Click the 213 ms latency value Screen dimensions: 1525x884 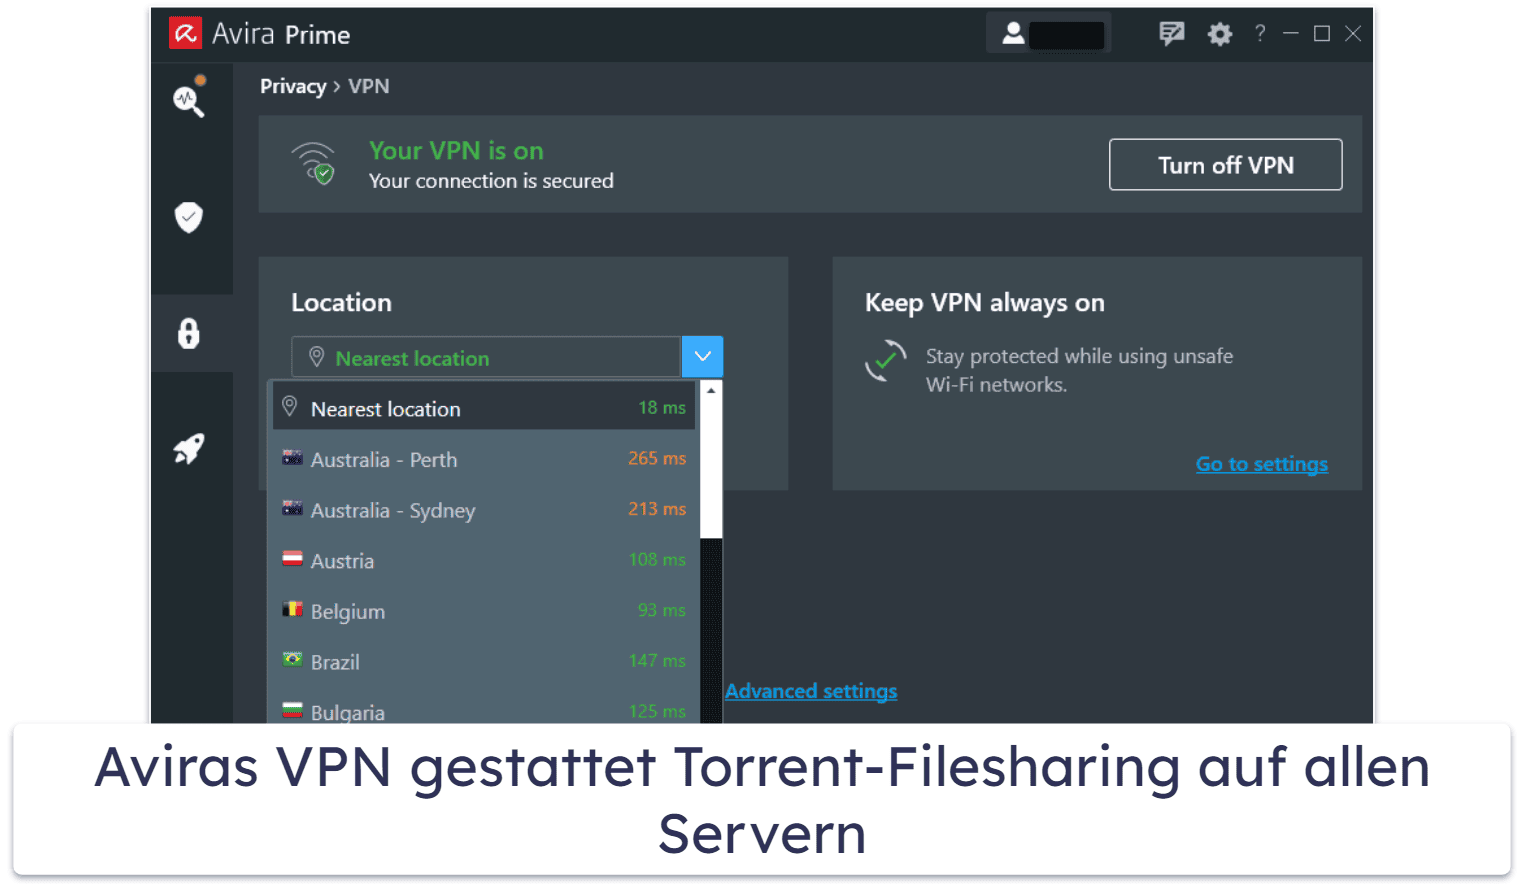click(657, 509)
